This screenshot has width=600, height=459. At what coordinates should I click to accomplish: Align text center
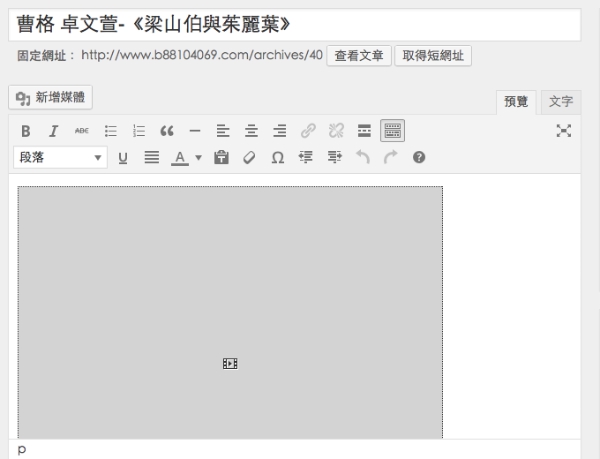click(251, 131)
